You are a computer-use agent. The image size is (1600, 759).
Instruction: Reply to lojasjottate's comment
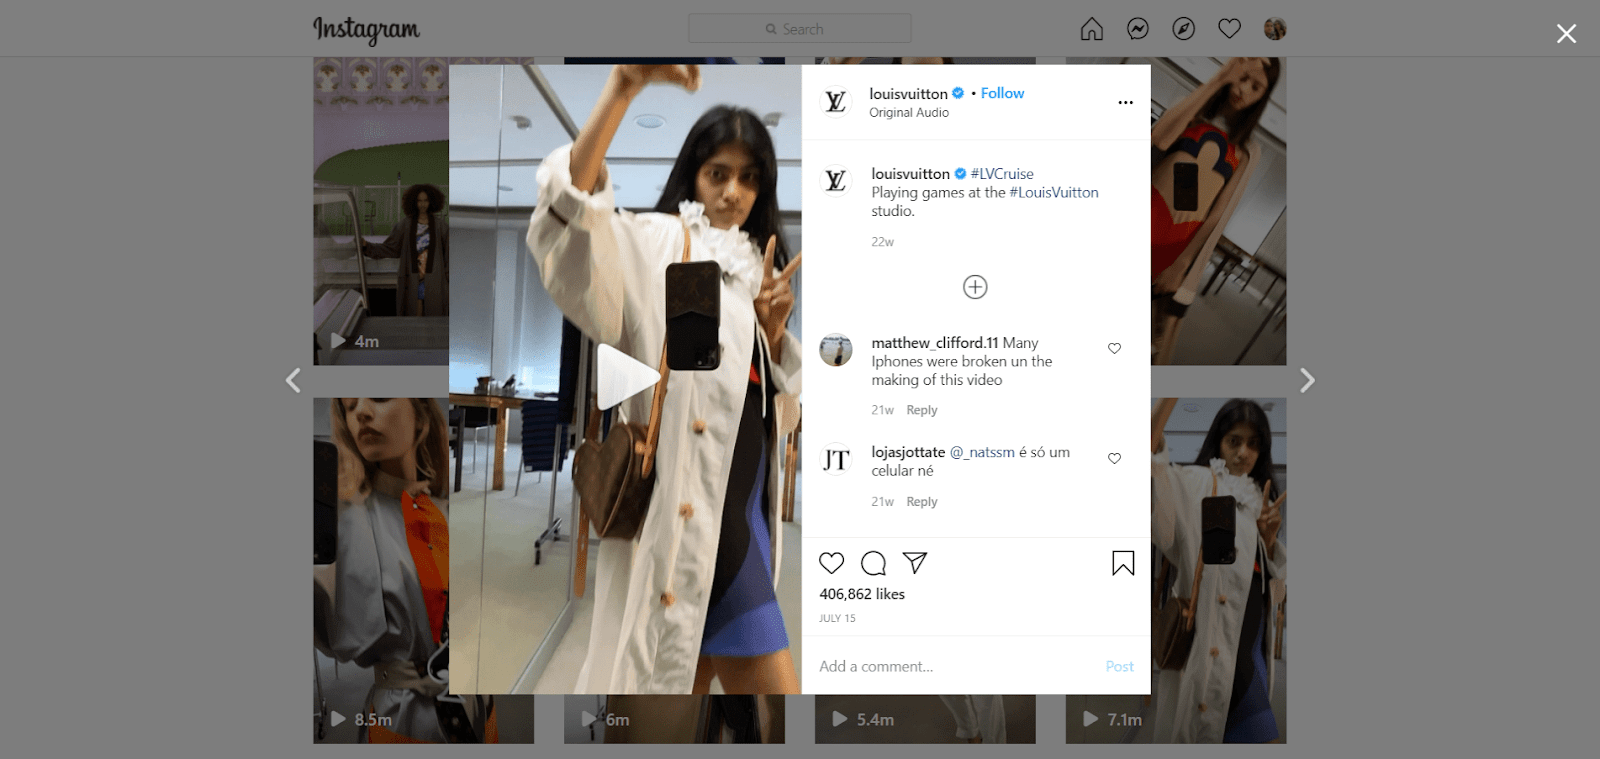point(922,502)
